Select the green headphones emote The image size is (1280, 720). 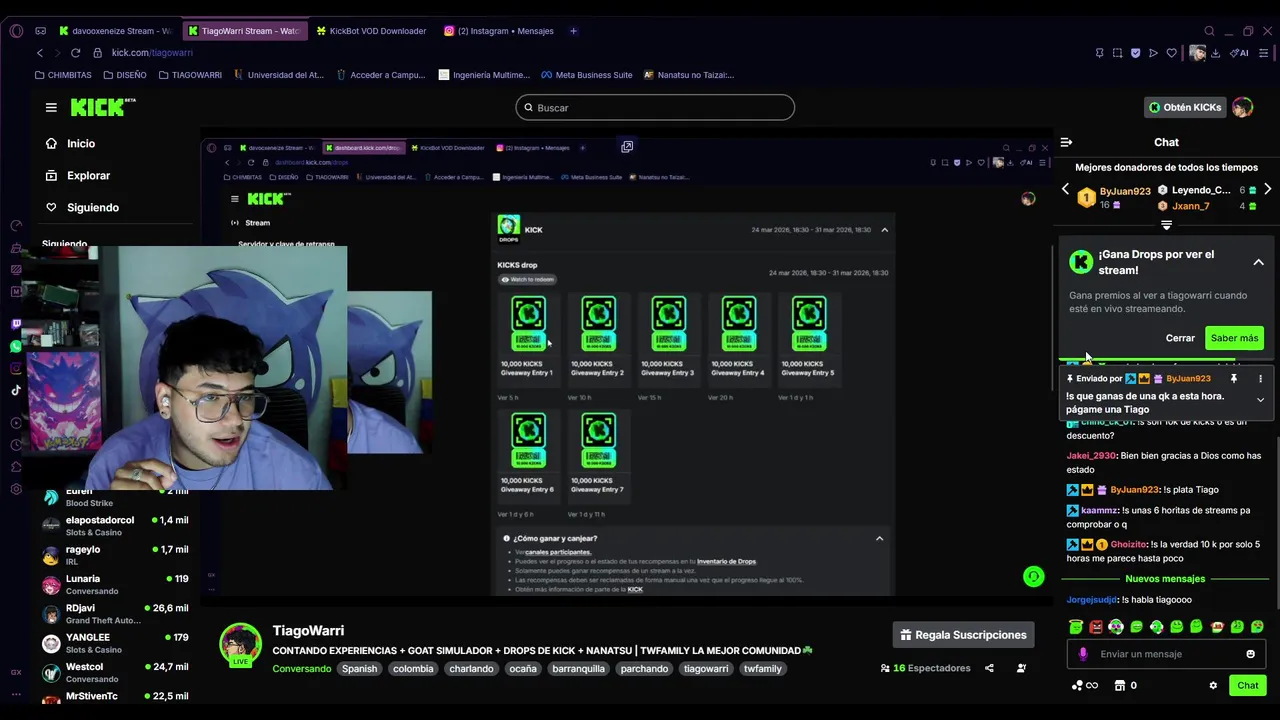click(x=1116, y=627)
